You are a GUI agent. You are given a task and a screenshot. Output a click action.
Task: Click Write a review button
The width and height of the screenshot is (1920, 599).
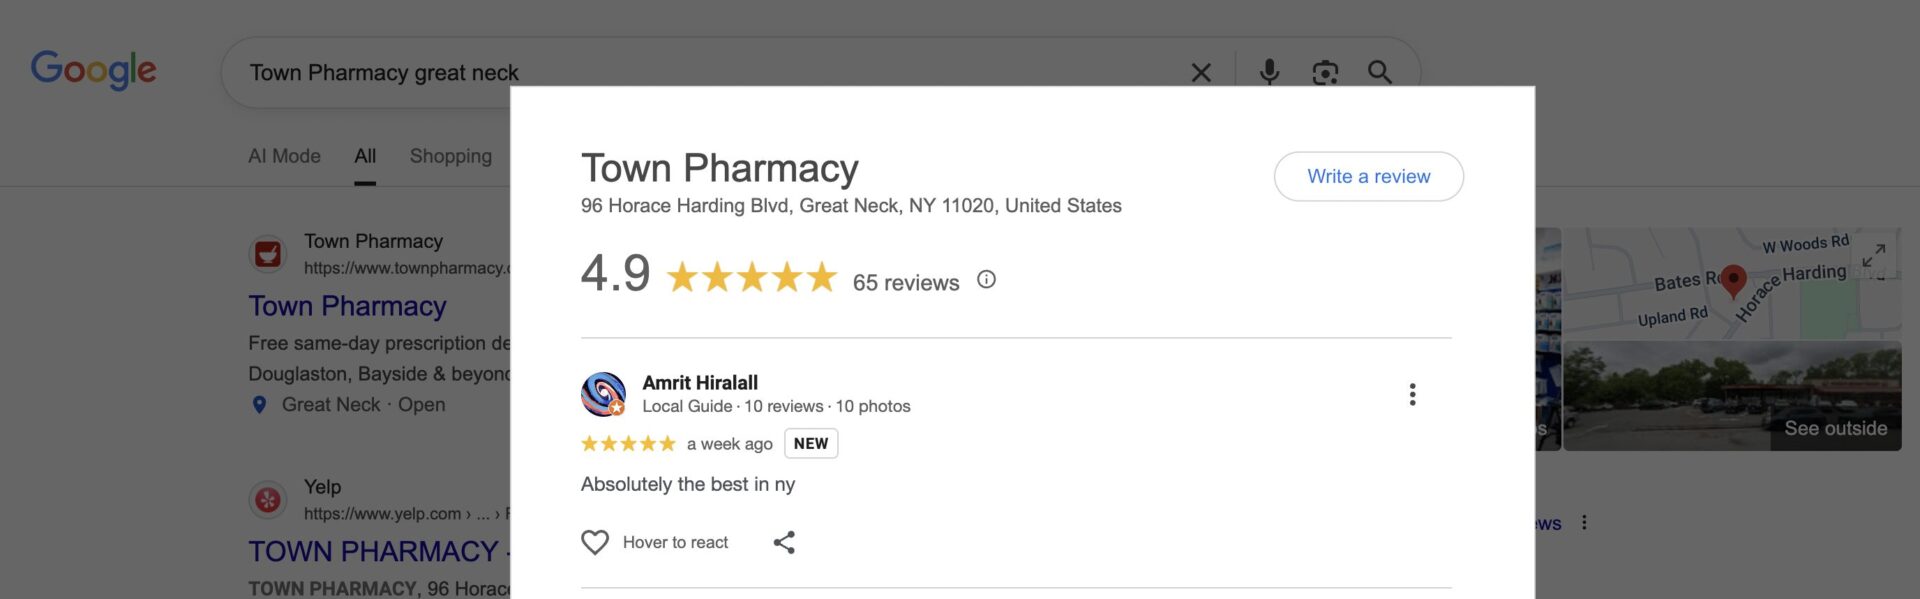1368,176
